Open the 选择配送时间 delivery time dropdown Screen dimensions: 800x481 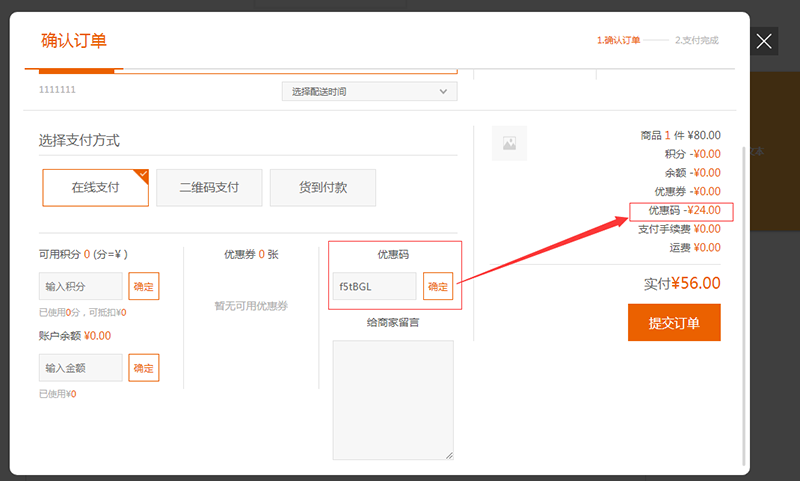tap(368, 92)
